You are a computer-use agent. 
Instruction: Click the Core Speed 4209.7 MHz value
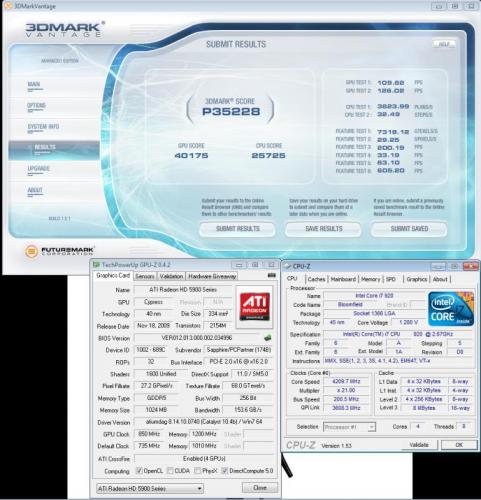pos(346,381)
